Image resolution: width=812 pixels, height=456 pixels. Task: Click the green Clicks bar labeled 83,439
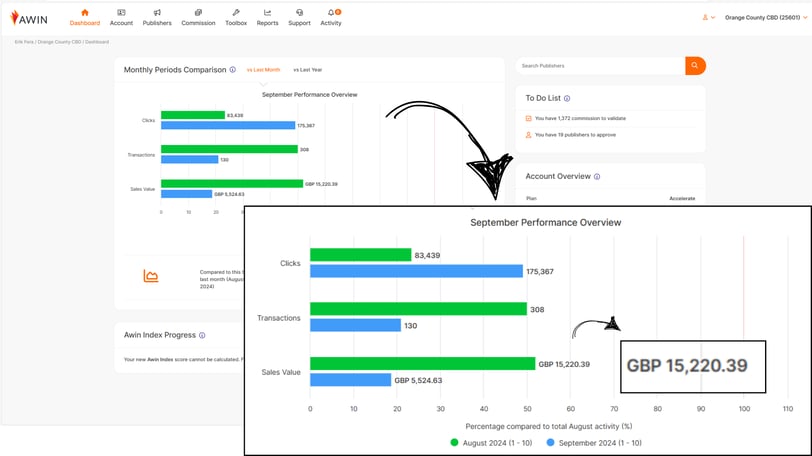[360, 255]
